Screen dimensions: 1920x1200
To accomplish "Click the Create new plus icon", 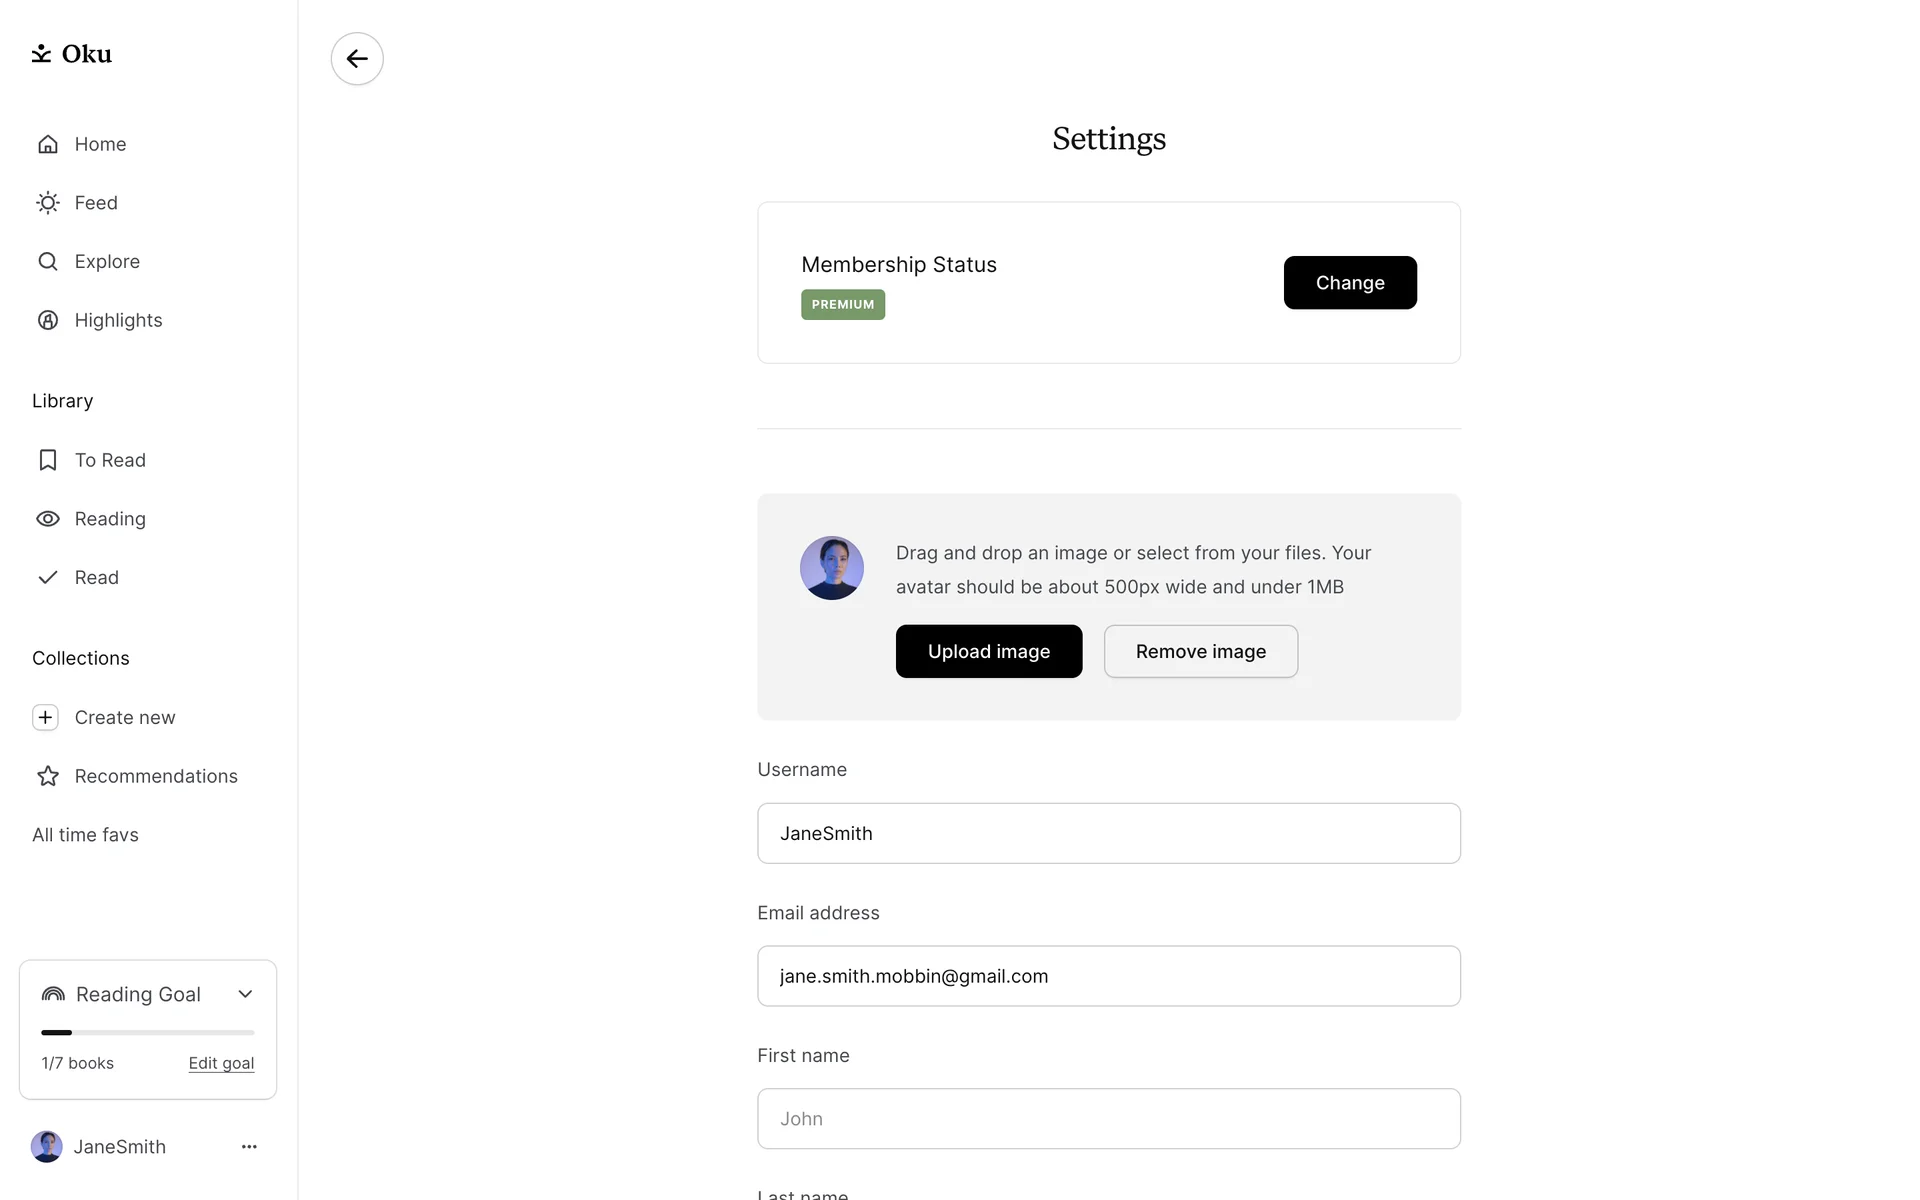I will point(46,718).
